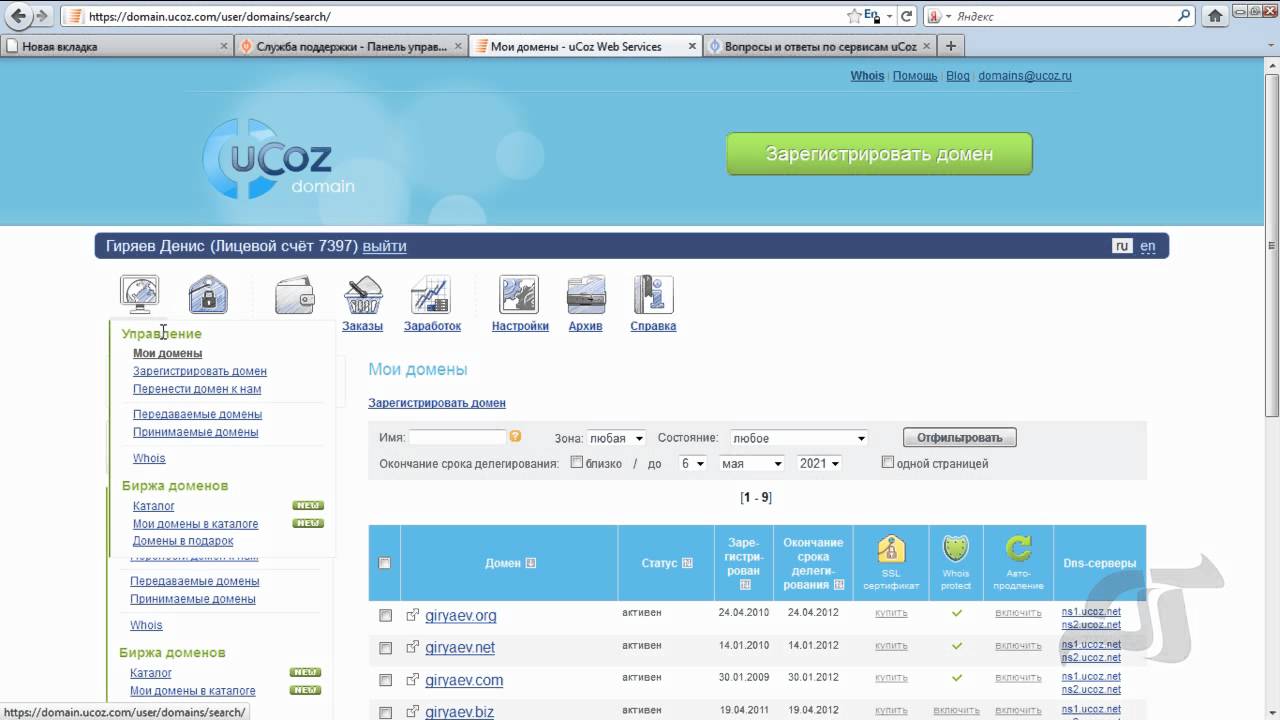Select Домены в подарок menu item

pyautogui.click(x=183, y=541)
